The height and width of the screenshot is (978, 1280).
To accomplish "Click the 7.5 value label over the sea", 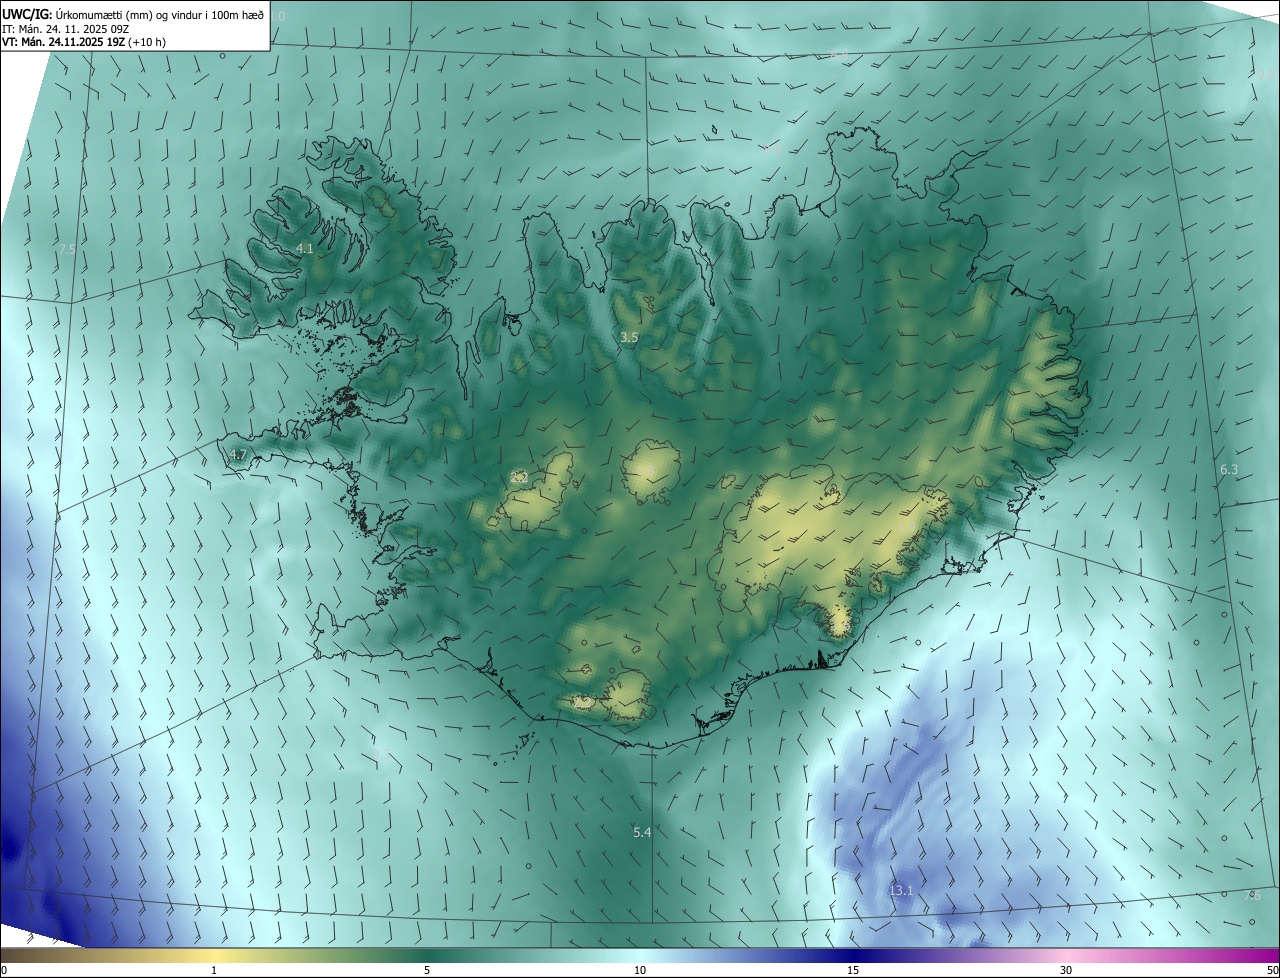I will pos(67,249).
